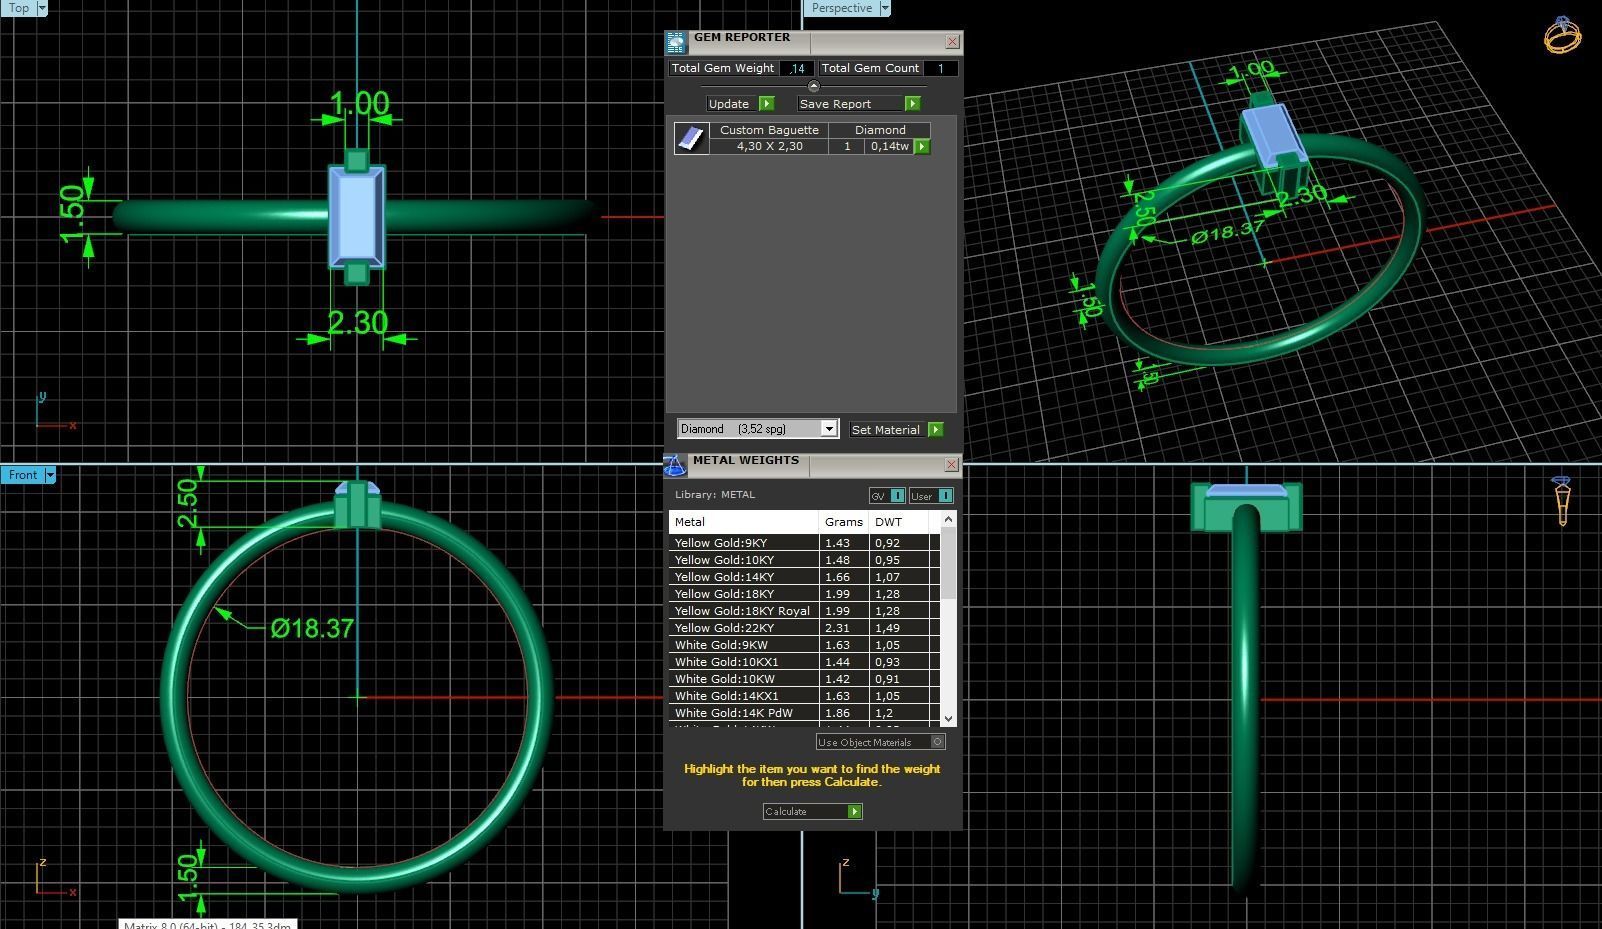The image size is (1602, 929).
Task: Click the Top viewport label
Action: (x=19, y=8)
